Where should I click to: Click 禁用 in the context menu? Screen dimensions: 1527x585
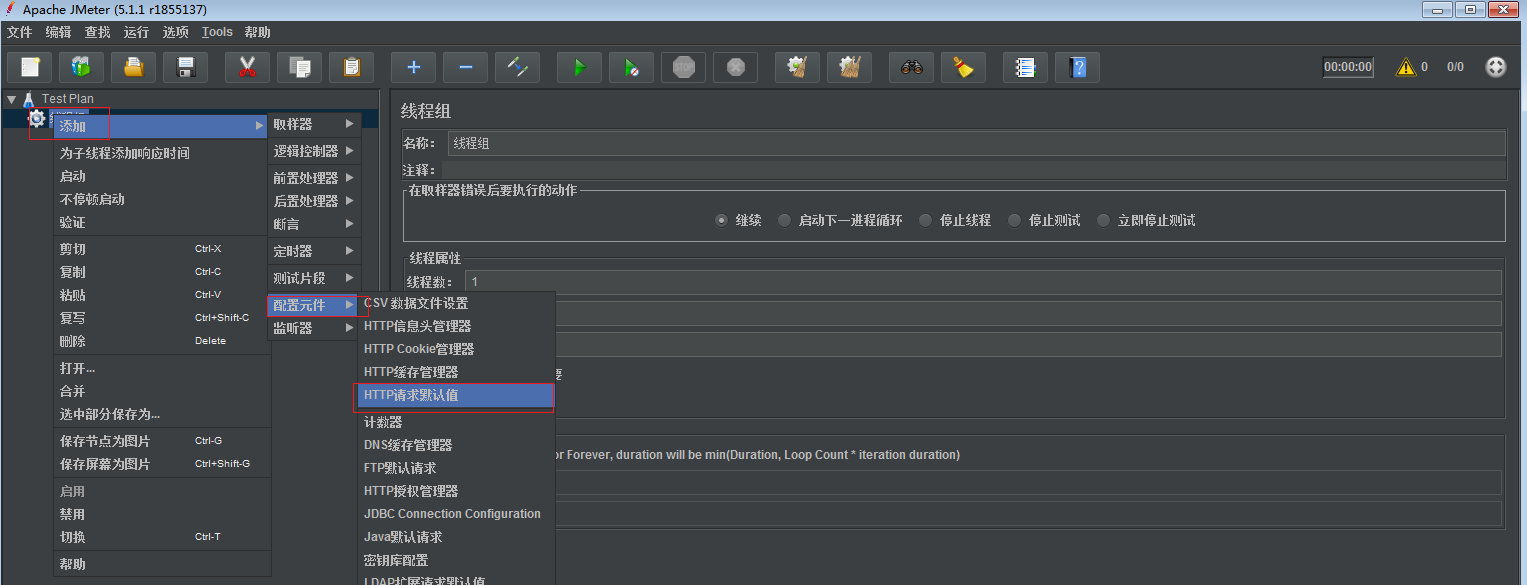click(x=162, y=514)
